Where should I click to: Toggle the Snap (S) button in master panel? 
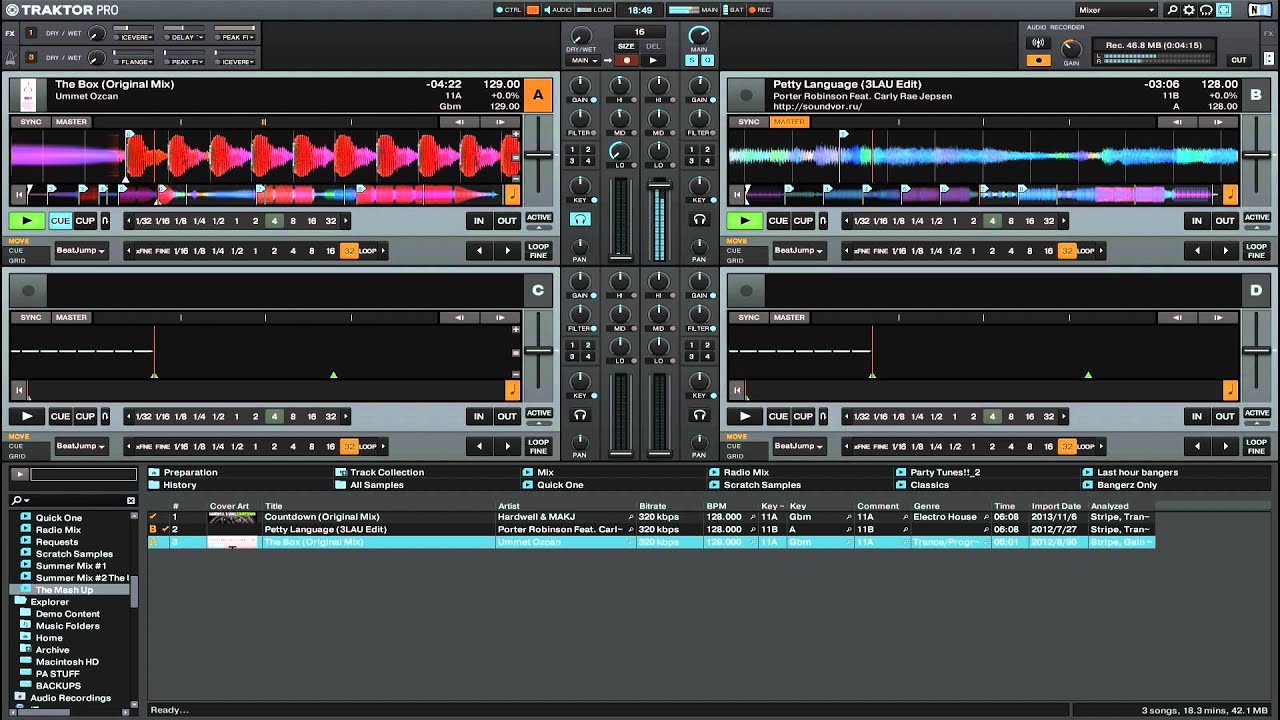691,60
